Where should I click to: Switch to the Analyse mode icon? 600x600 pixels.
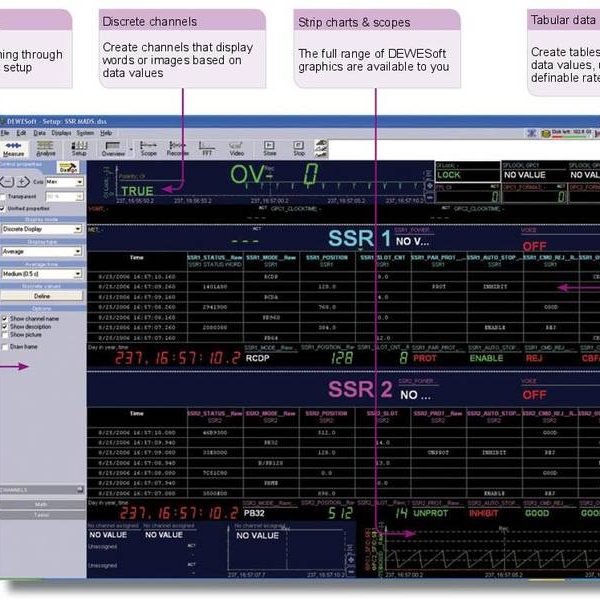pyautogui.click(x=46, y=148)
